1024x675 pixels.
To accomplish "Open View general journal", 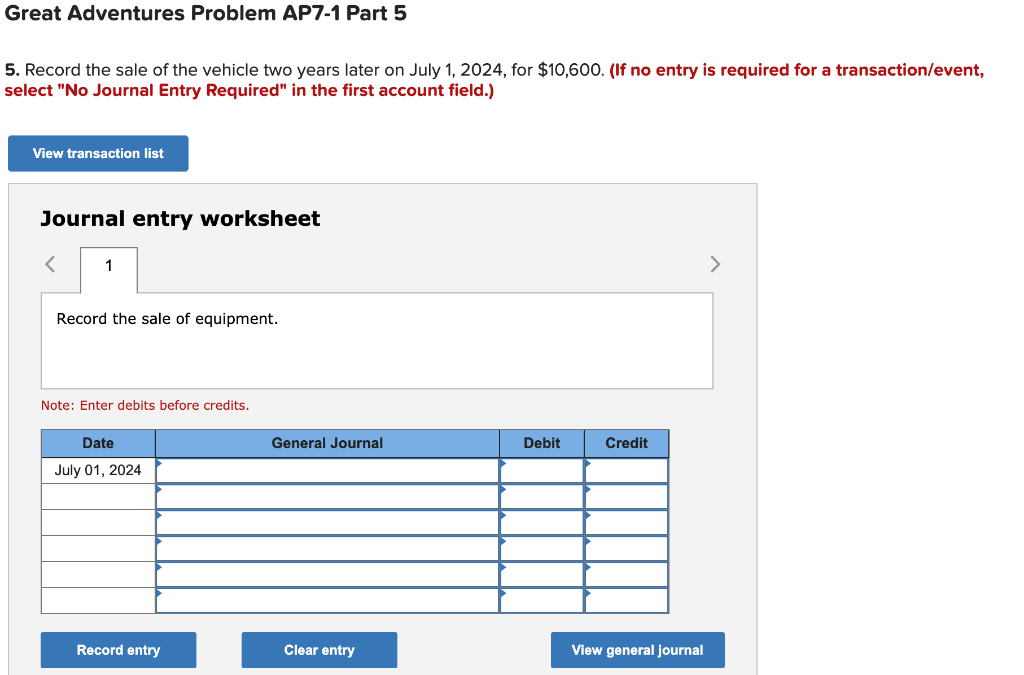I will [637, 650].
